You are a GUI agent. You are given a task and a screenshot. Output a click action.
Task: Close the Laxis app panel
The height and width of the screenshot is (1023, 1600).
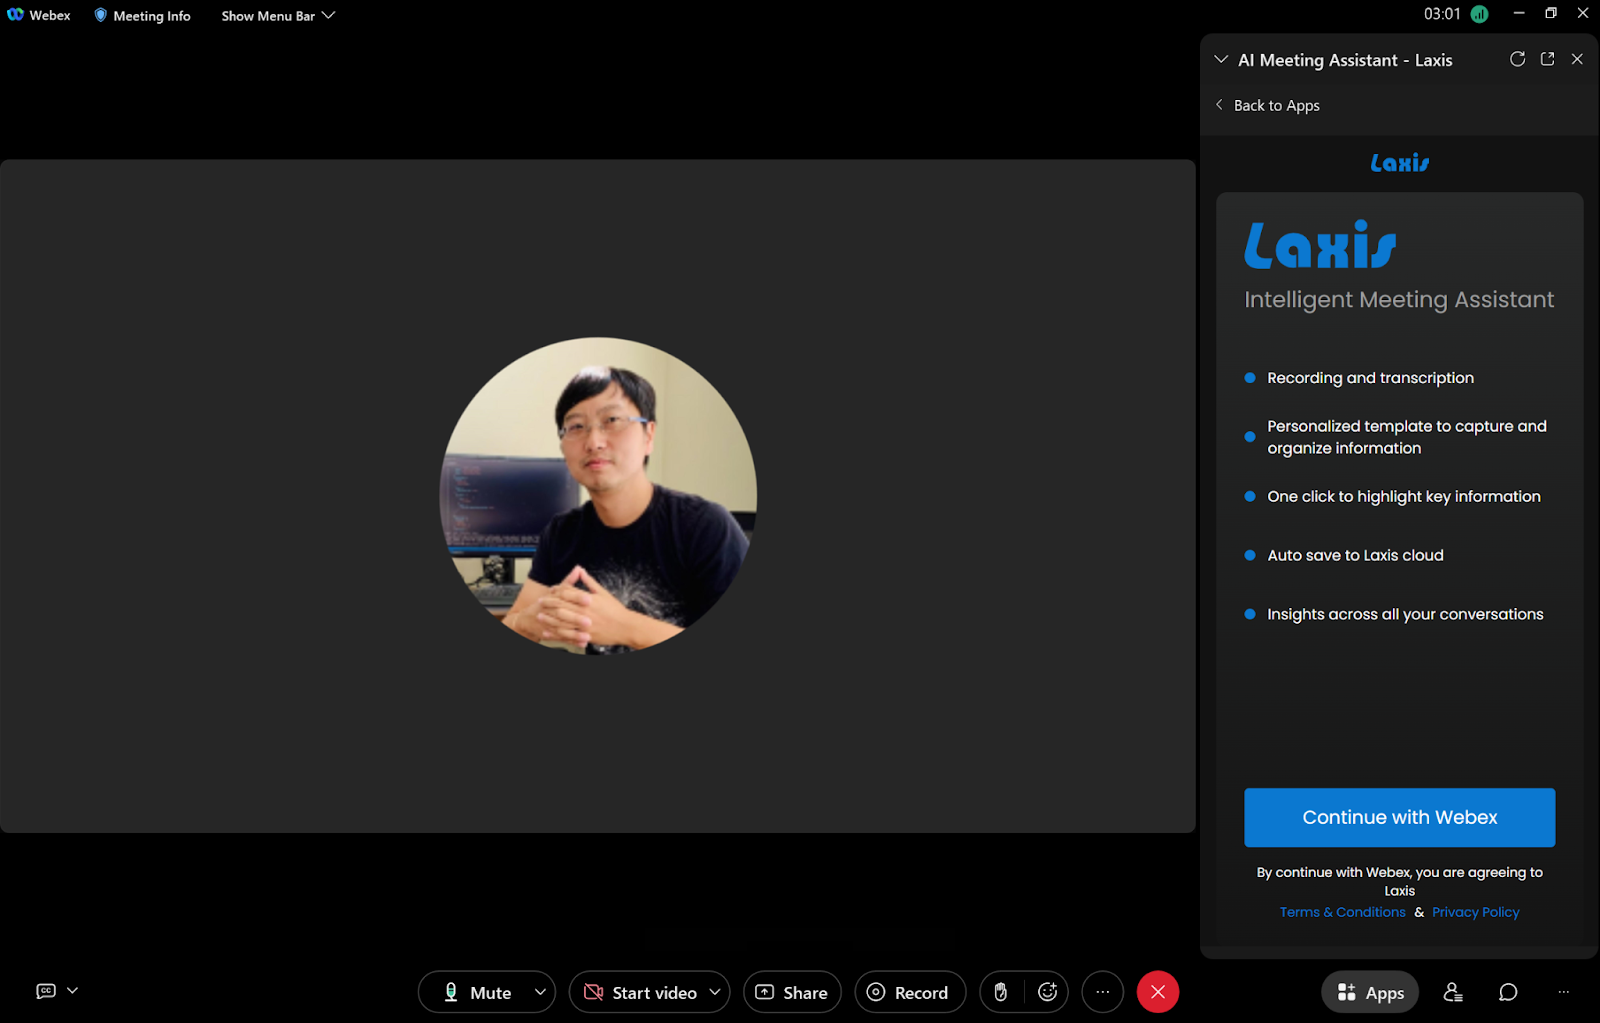point(1577,59)
